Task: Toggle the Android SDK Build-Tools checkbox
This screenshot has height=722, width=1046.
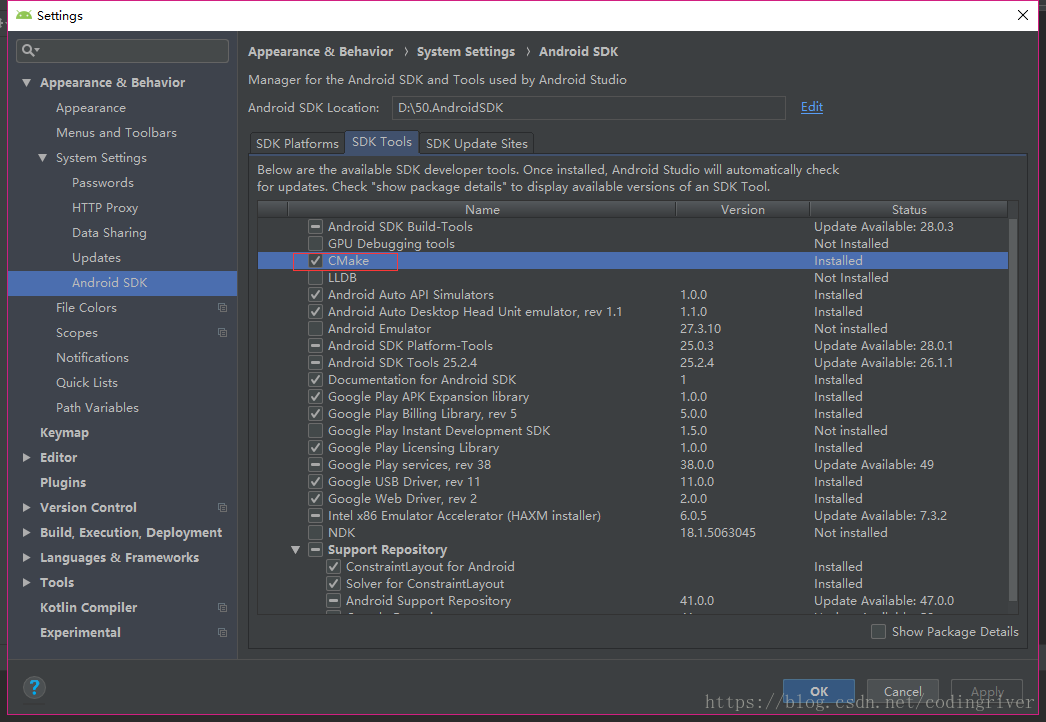Action: coord(316,227)
